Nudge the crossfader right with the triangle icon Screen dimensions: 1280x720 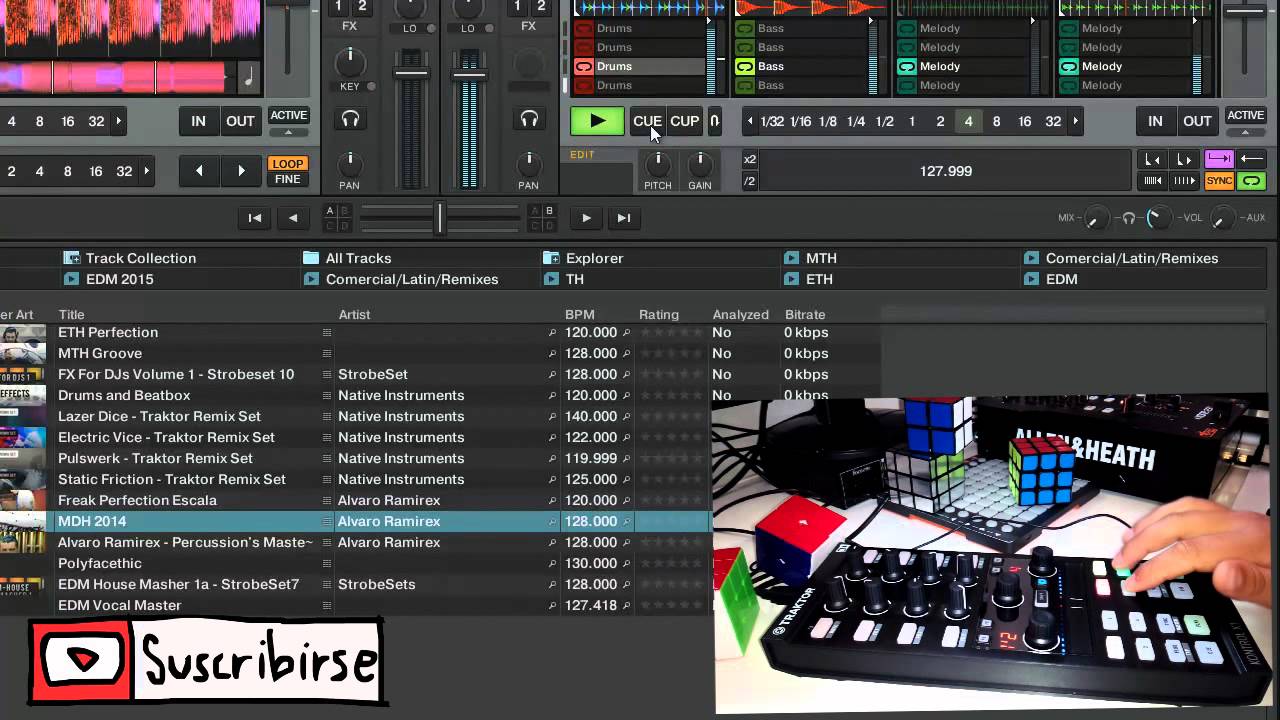[x=586, y=218]
